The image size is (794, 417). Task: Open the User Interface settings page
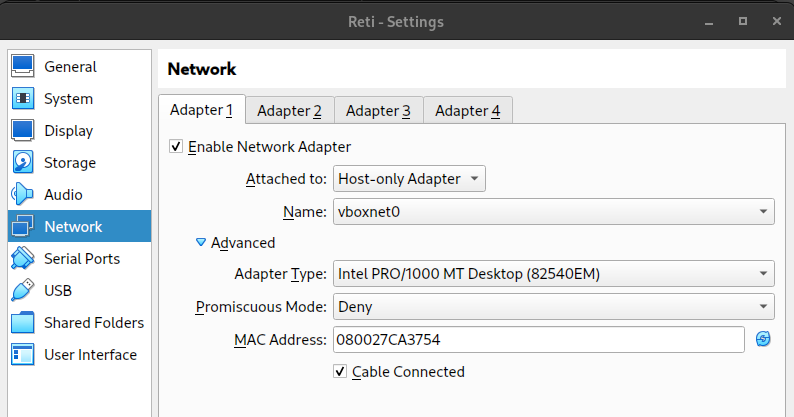[90, 355]
